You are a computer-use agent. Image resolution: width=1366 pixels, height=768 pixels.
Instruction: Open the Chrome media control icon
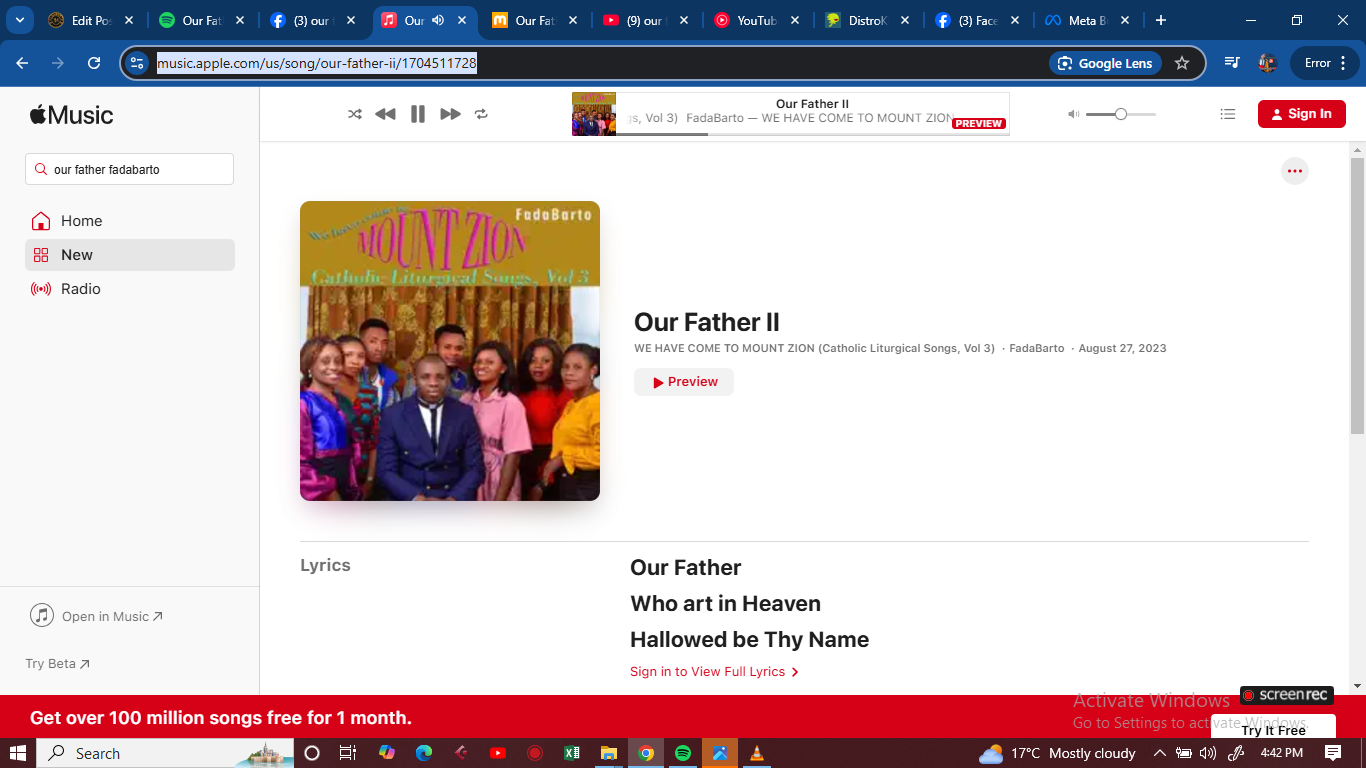coord(1232,63)
